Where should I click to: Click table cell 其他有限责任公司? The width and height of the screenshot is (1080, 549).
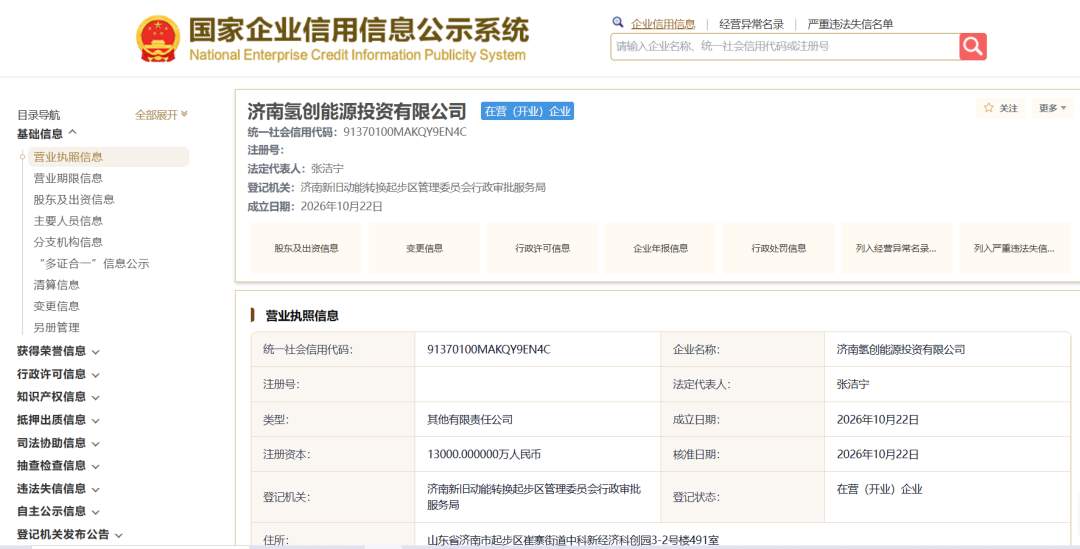pyautogui.click(x=470, y=419)
